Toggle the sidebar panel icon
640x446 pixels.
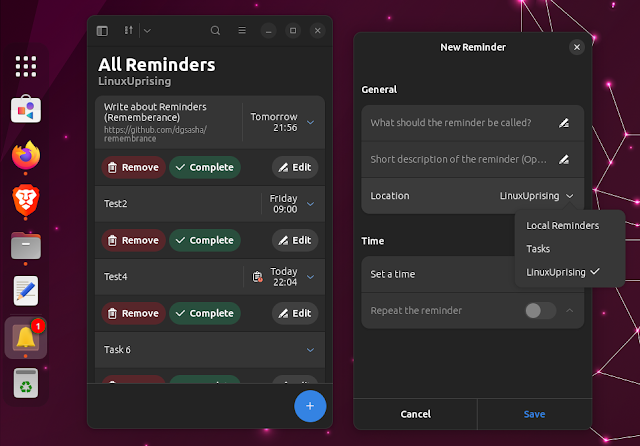pyautogui.click(x=102, y=31)
